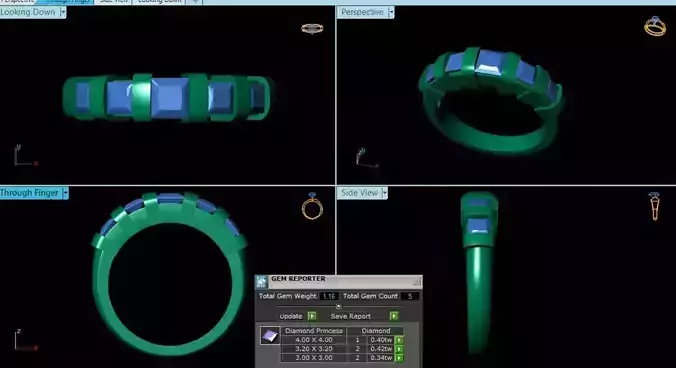The height and width of the screenshot is (368, 676).
Task: Click the Gem Reporter title bar
Action: coord(339,281)
